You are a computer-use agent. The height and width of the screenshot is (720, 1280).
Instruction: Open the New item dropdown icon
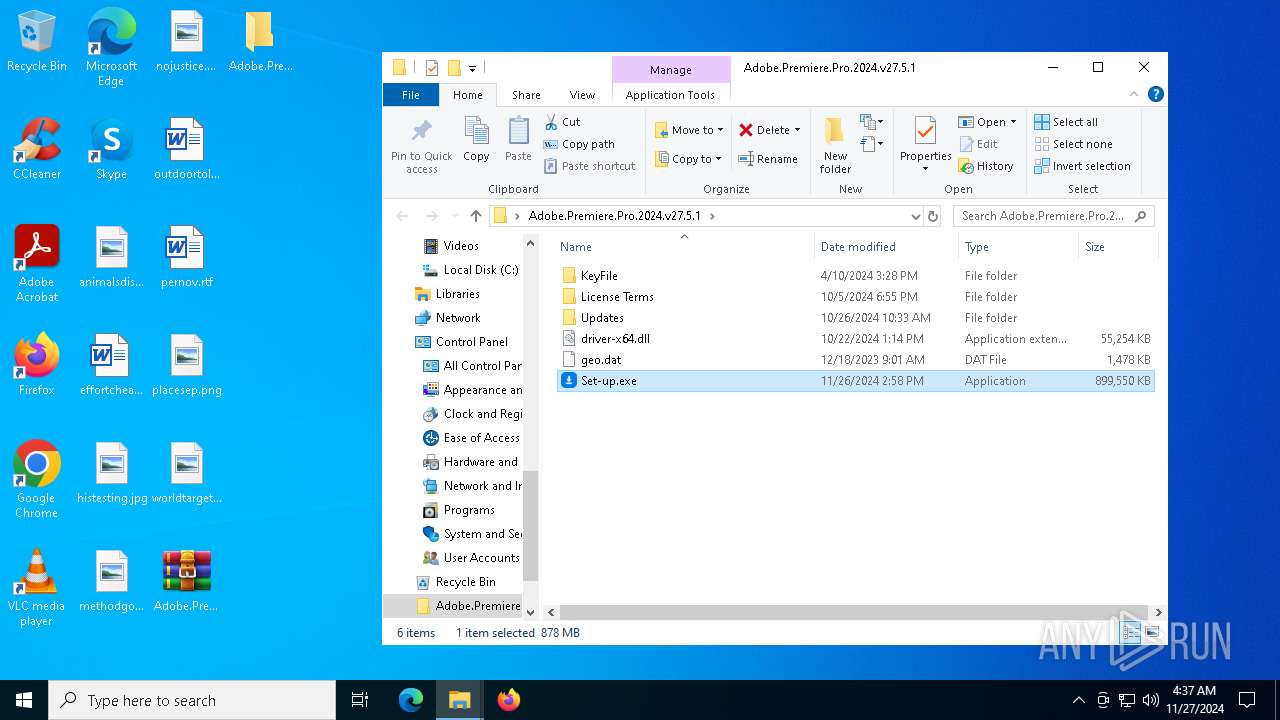coord(872,122)
